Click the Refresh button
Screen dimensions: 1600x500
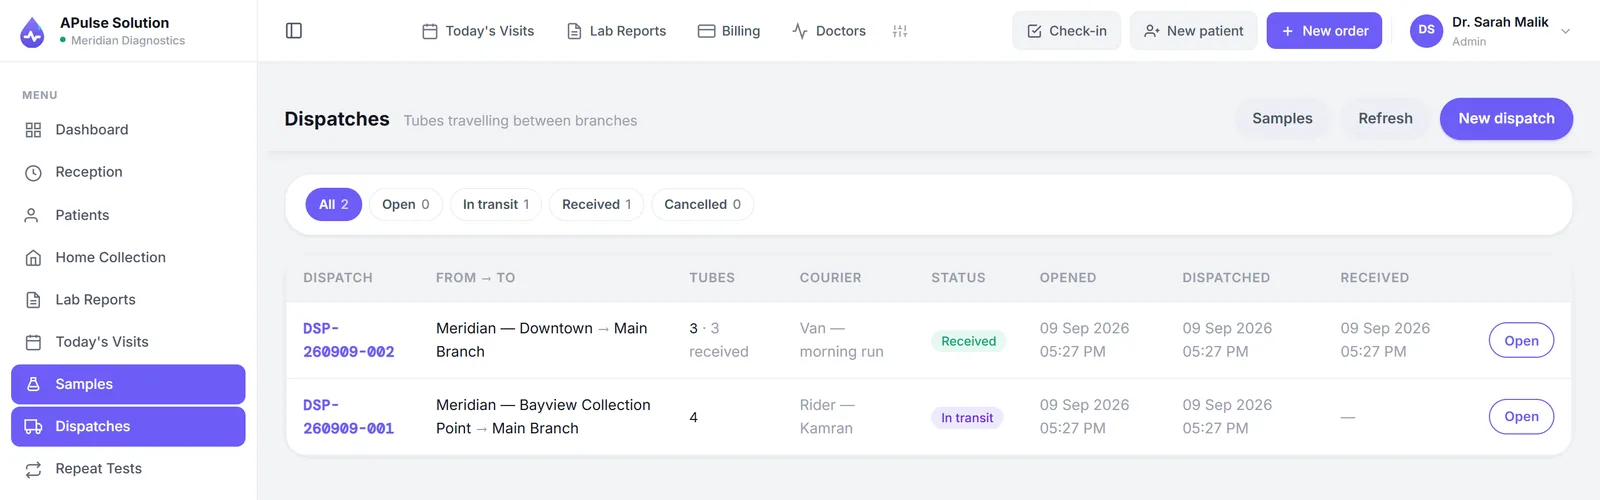tap(1385, 119)
